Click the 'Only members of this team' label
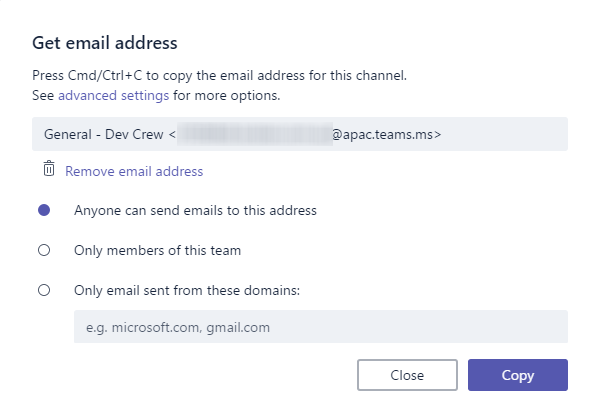Viewport: 599px width, 420px height. 157,250
